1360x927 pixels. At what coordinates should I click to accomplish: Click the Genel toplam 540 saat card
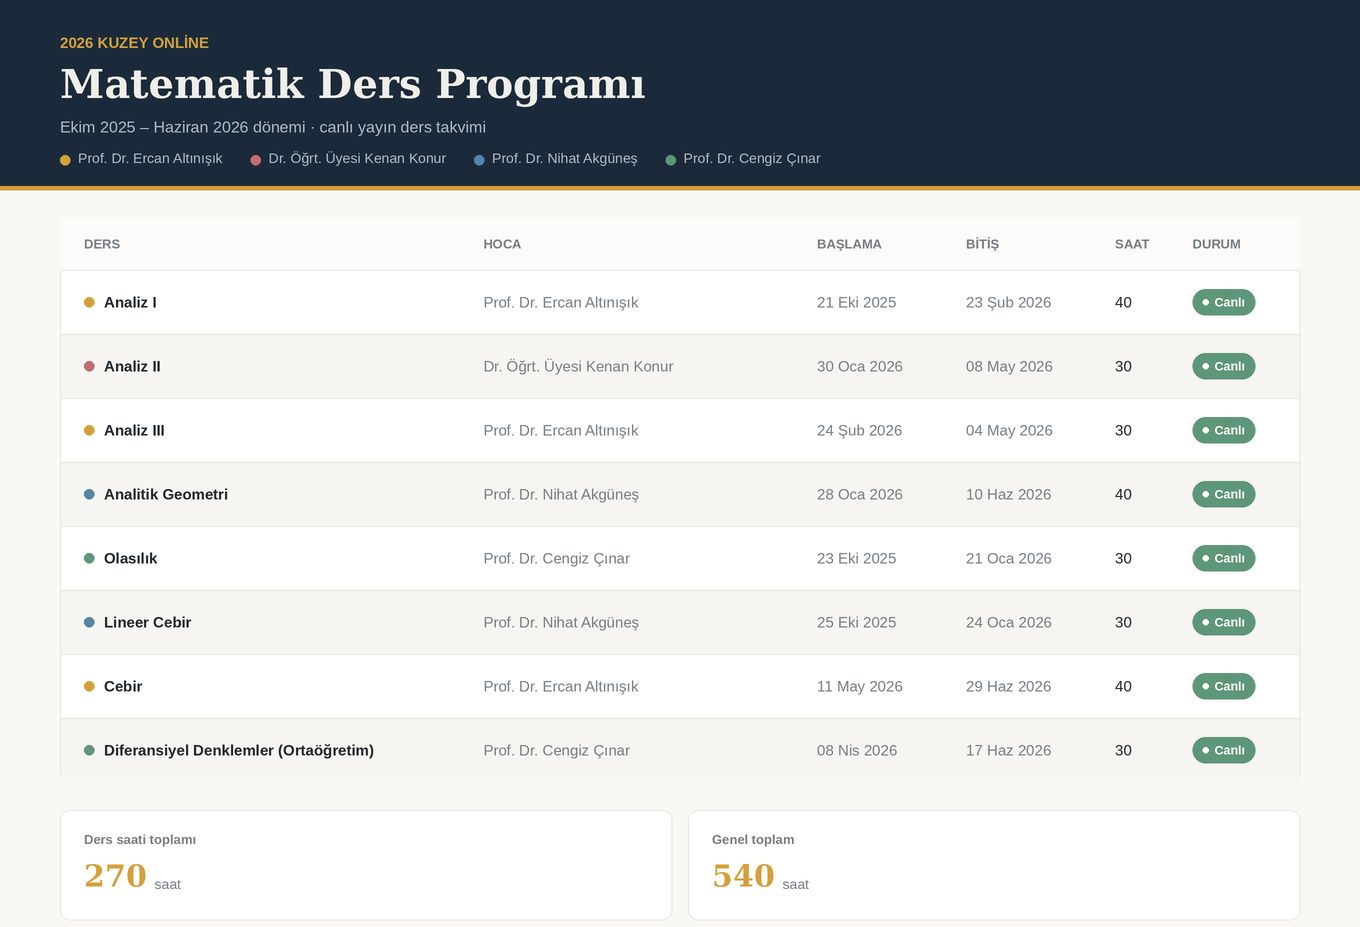tap(994, 865)
